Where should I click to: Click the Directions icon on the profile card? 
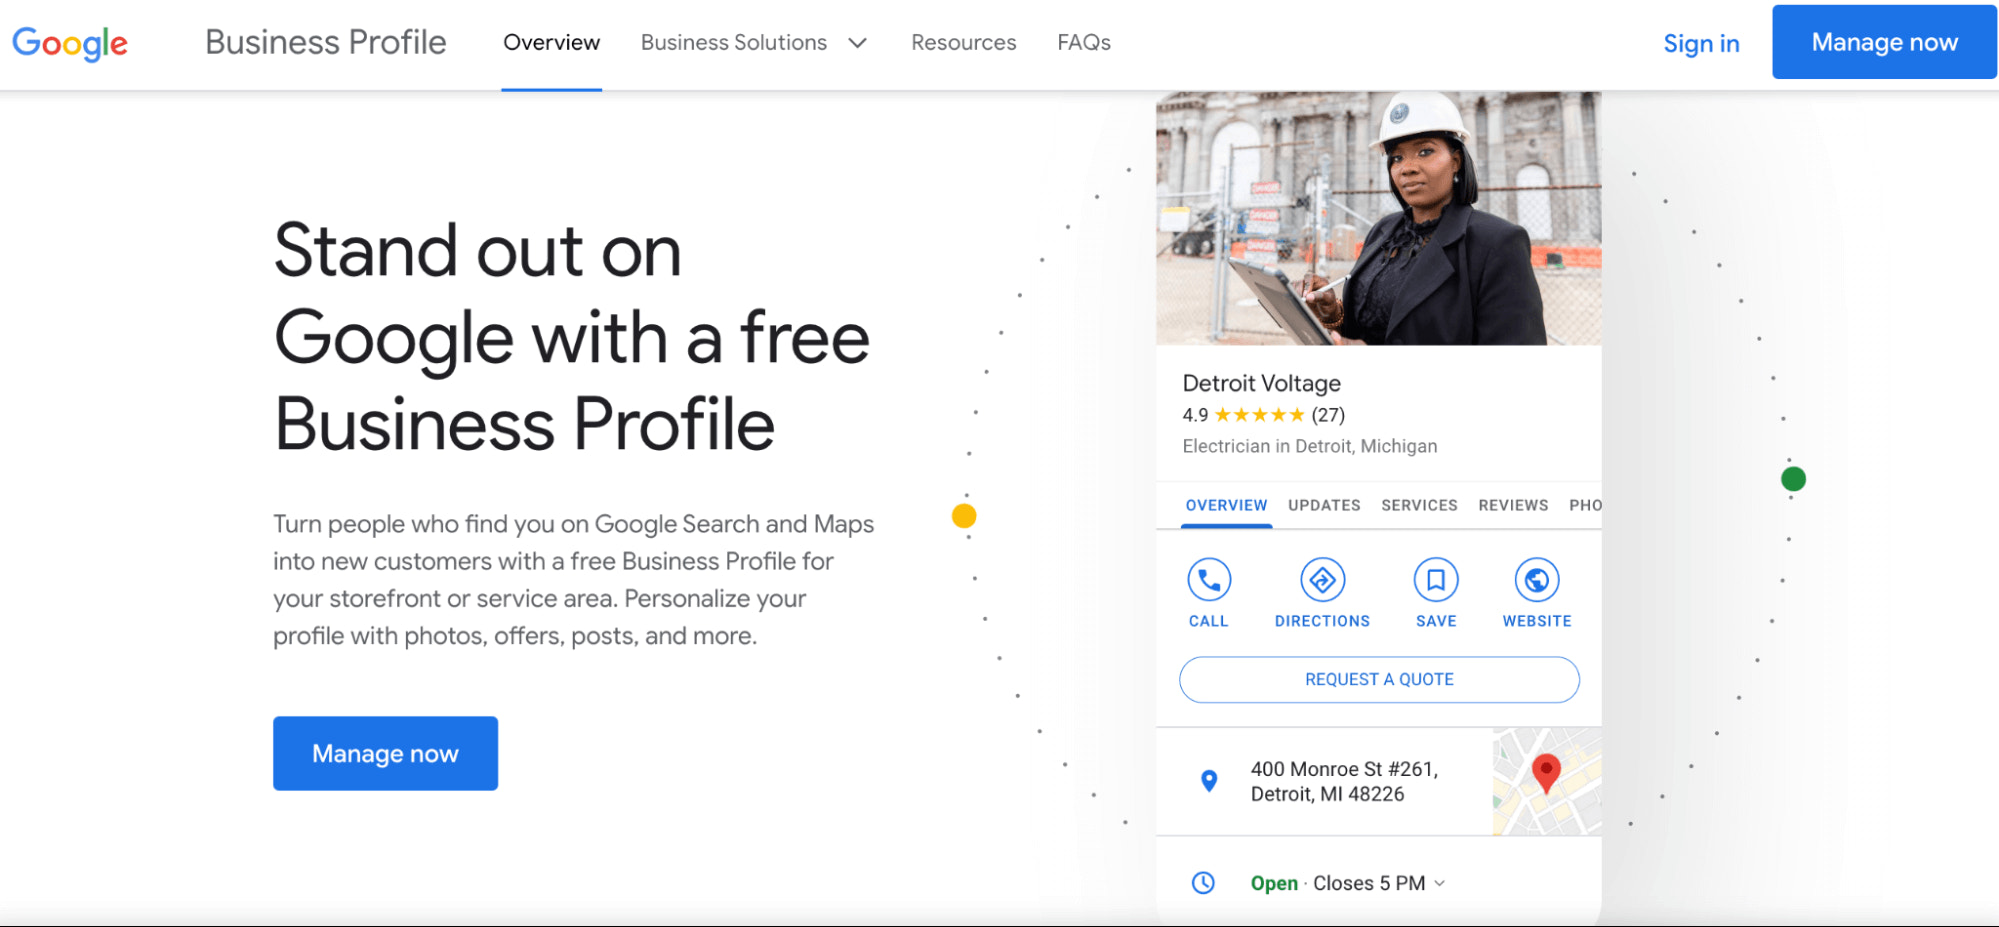click(1322, 580)
